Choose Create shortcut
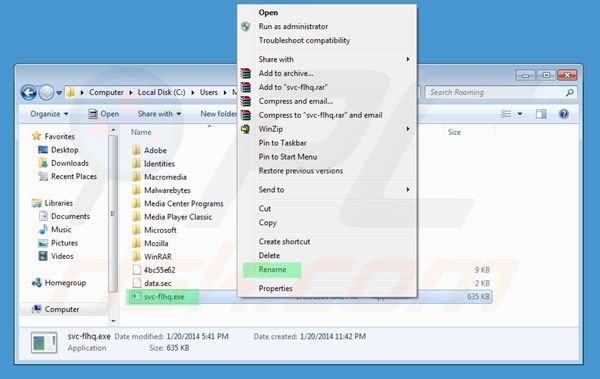This screenshot has width=600, height=379. tap(284, 242)
